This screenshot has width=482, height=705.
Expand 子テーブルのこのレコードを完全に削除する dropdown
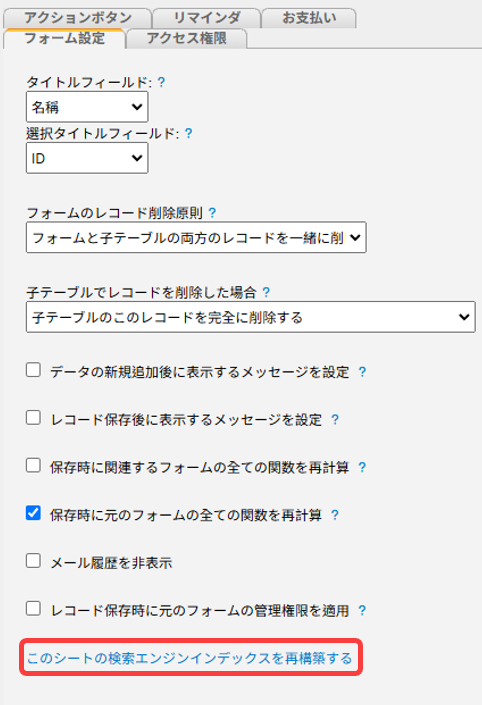(250, 317)
